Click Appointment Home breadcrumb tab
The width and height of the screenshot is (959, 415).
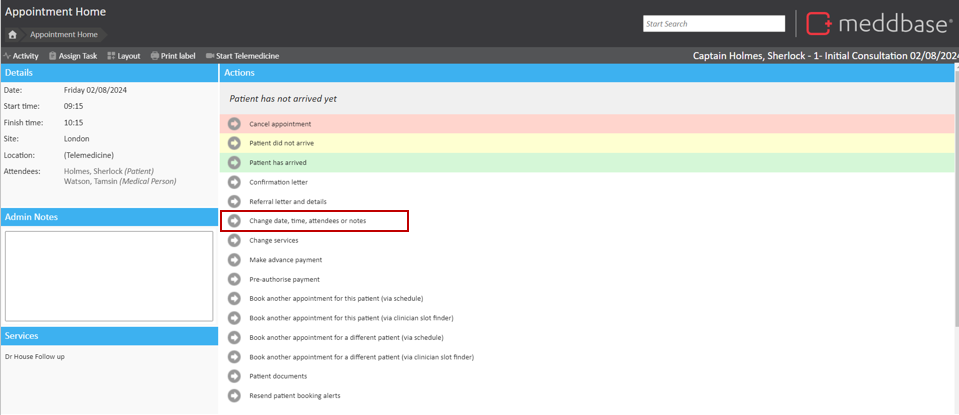(62, 34)
